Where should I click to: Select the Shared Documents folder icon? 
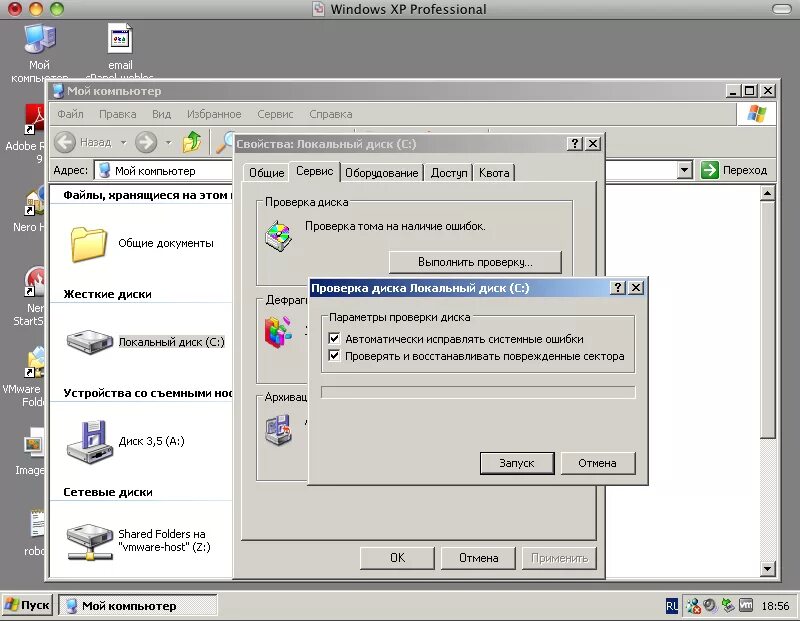click(89, 244)
